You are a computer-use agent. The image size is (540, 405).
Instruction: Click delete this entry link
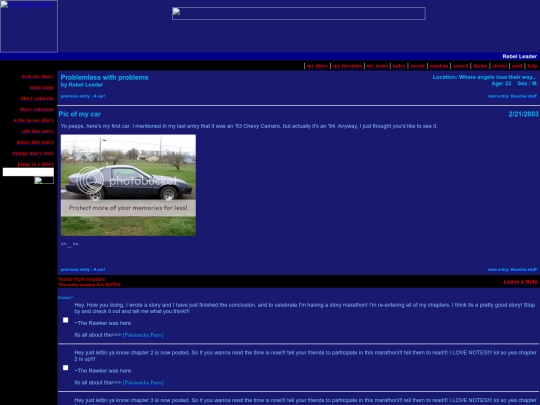(35, 143)
